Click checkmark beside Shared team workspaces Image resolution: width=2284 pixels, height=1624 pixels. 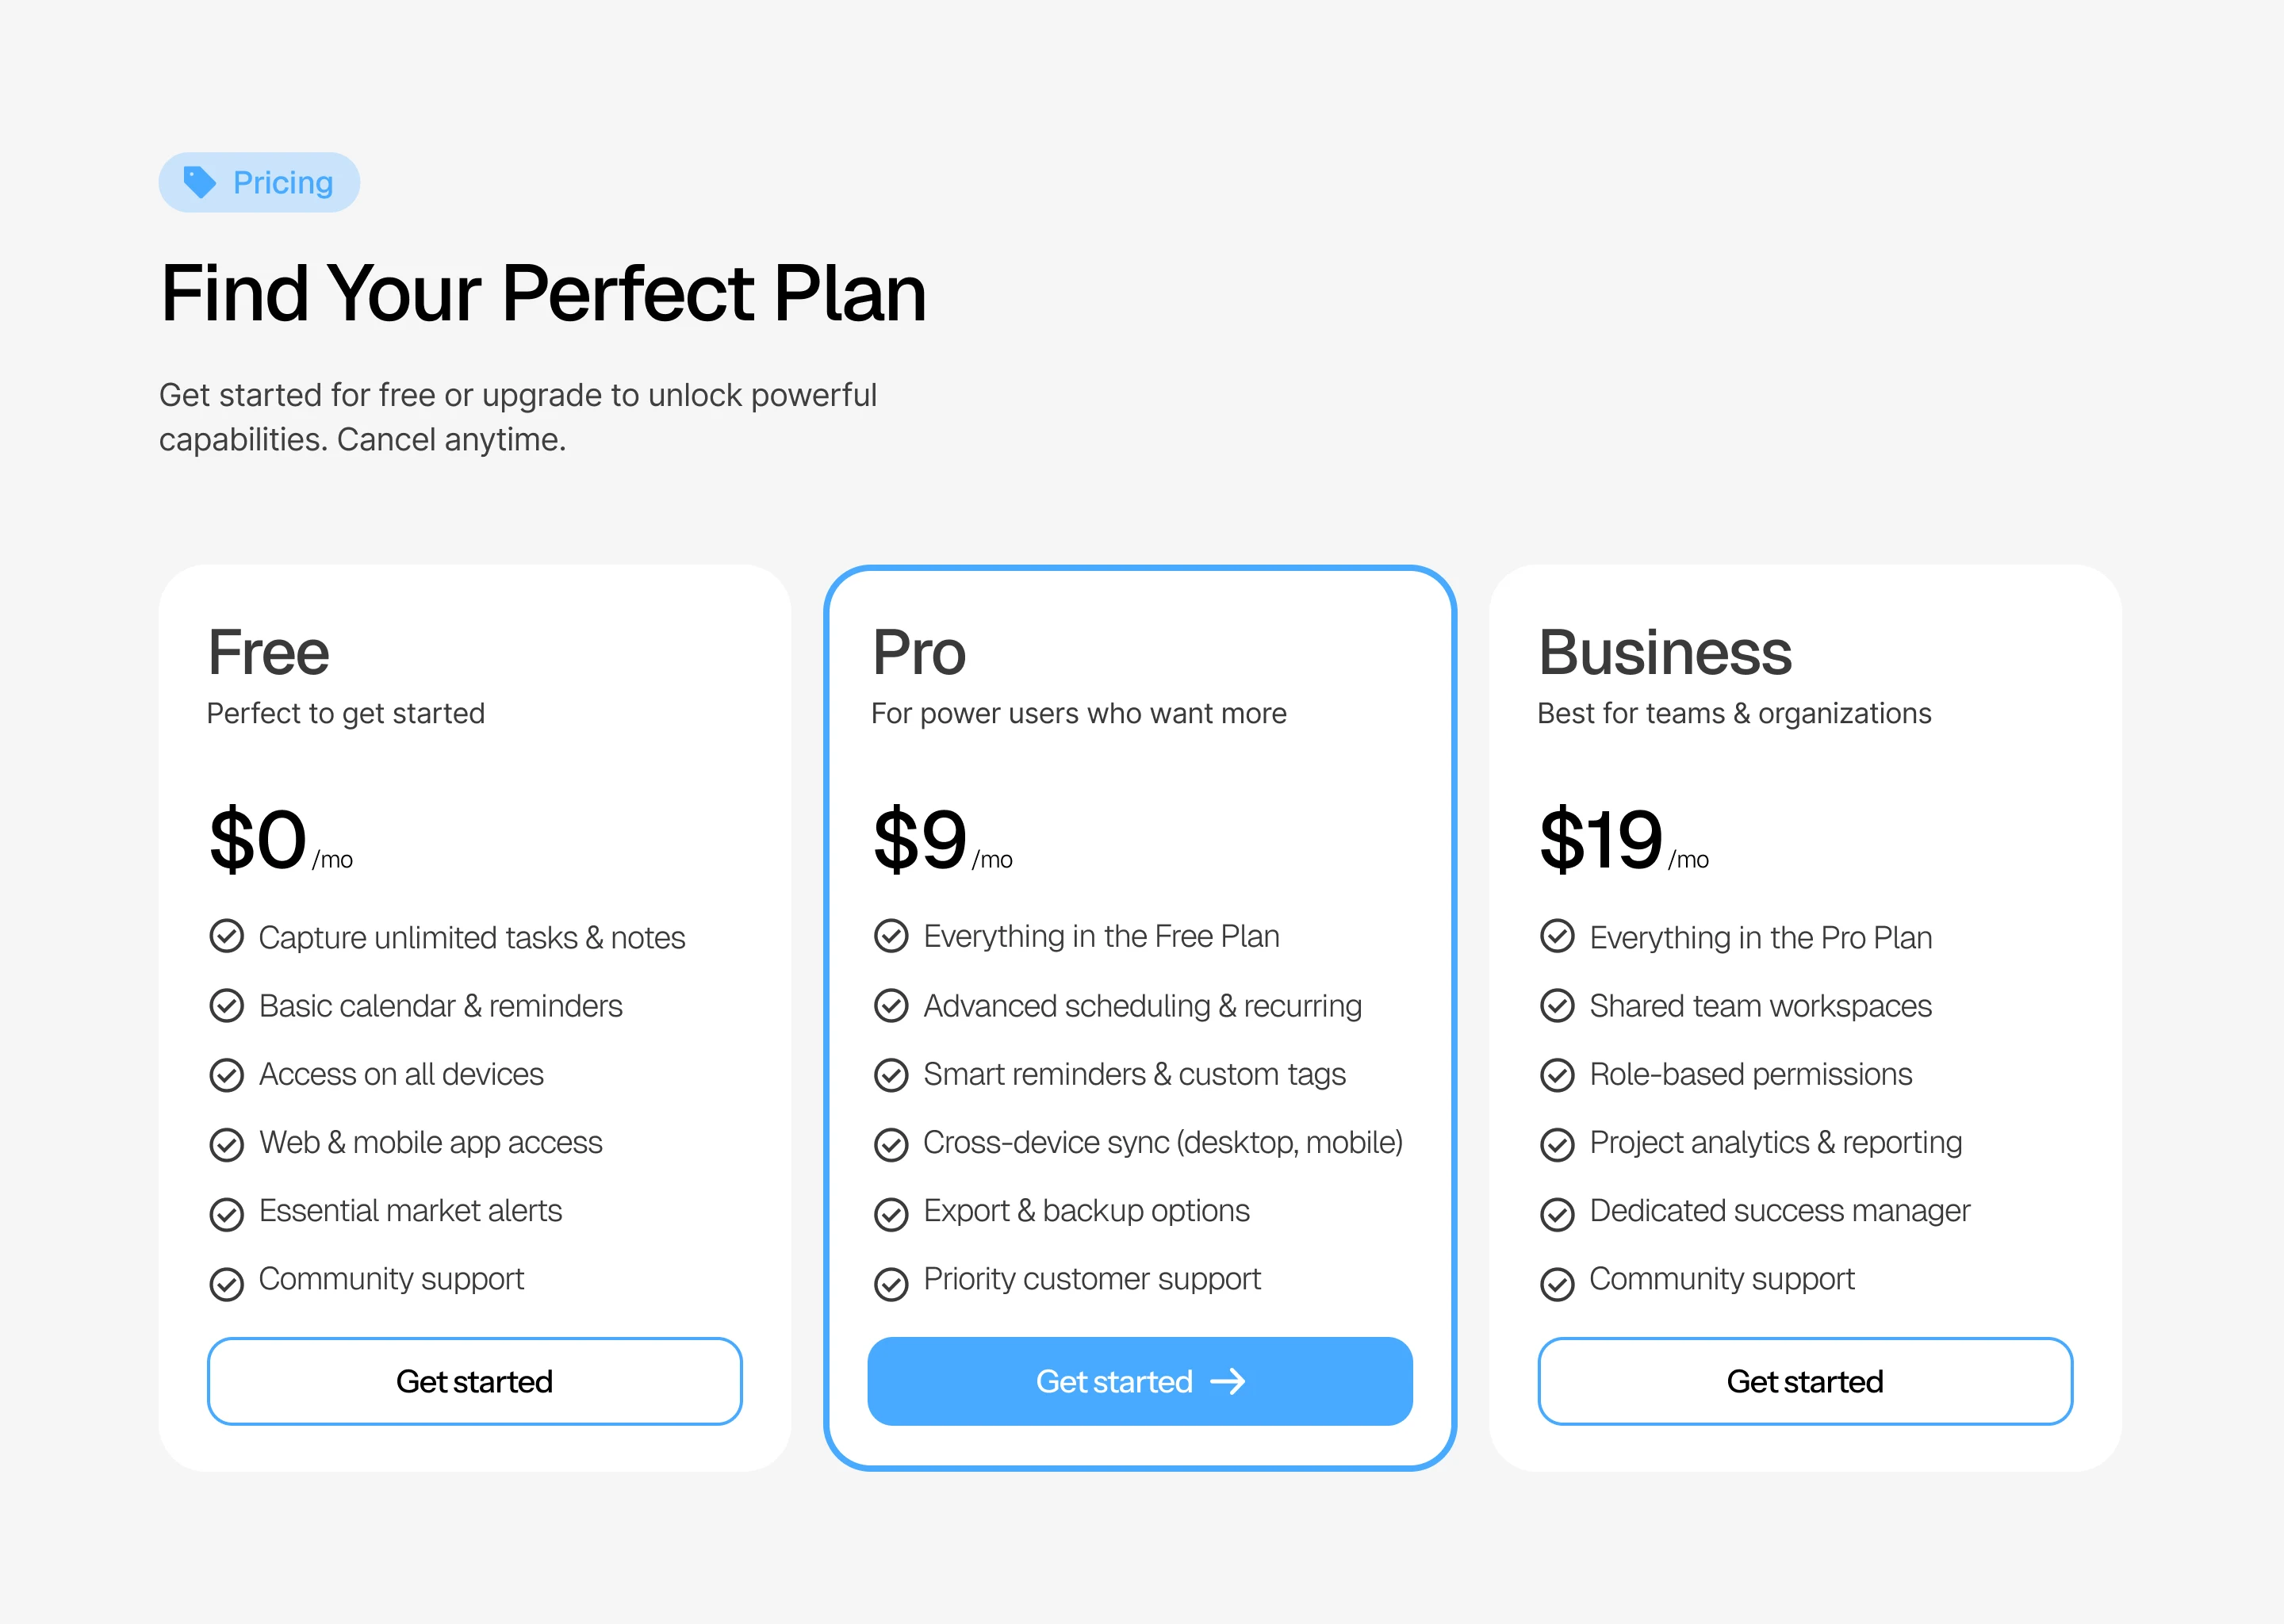pos(1557,1006)
